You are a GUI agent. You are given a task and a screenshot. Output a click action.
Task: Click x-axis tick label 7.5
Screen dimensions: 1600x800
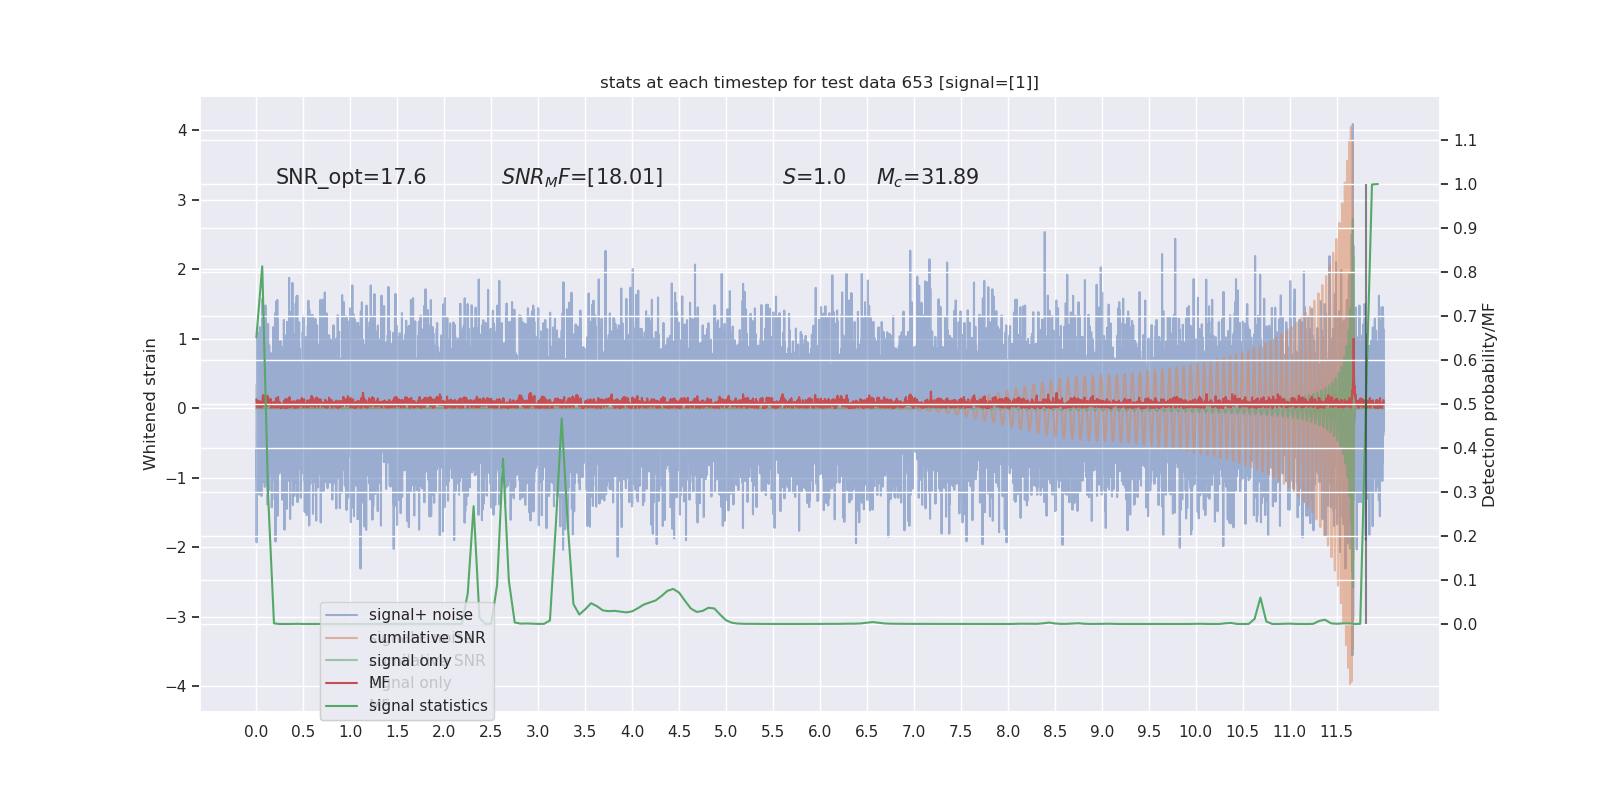[961, 732]
